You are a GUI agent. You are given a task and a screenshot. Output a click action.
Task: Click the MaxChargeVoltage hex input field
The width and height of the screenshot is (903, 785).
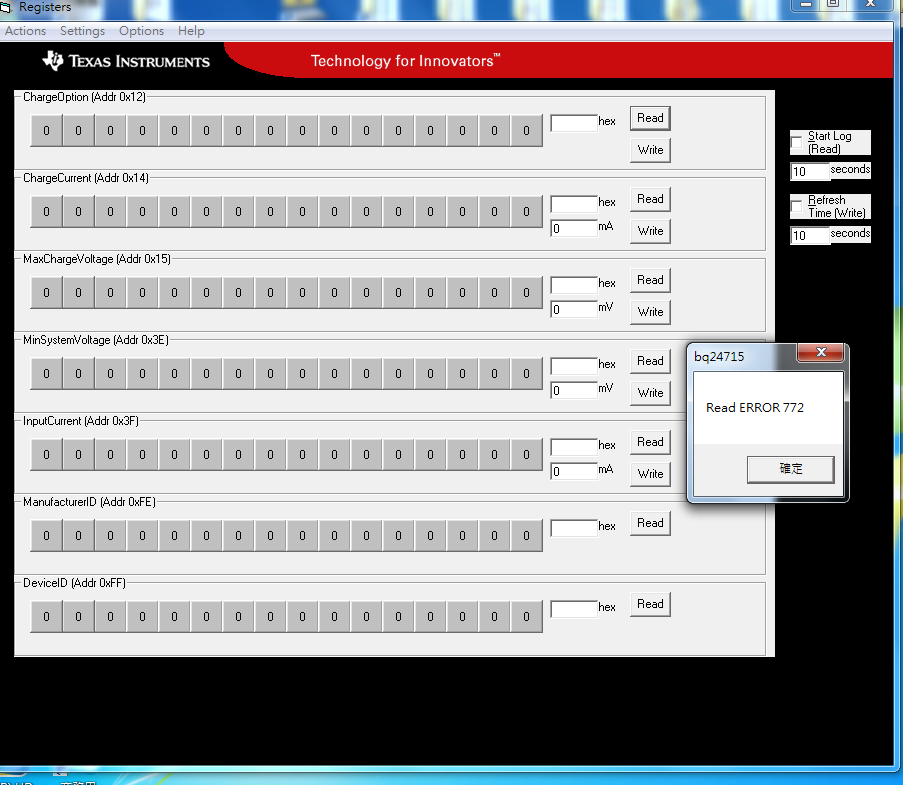pos(574,285)
